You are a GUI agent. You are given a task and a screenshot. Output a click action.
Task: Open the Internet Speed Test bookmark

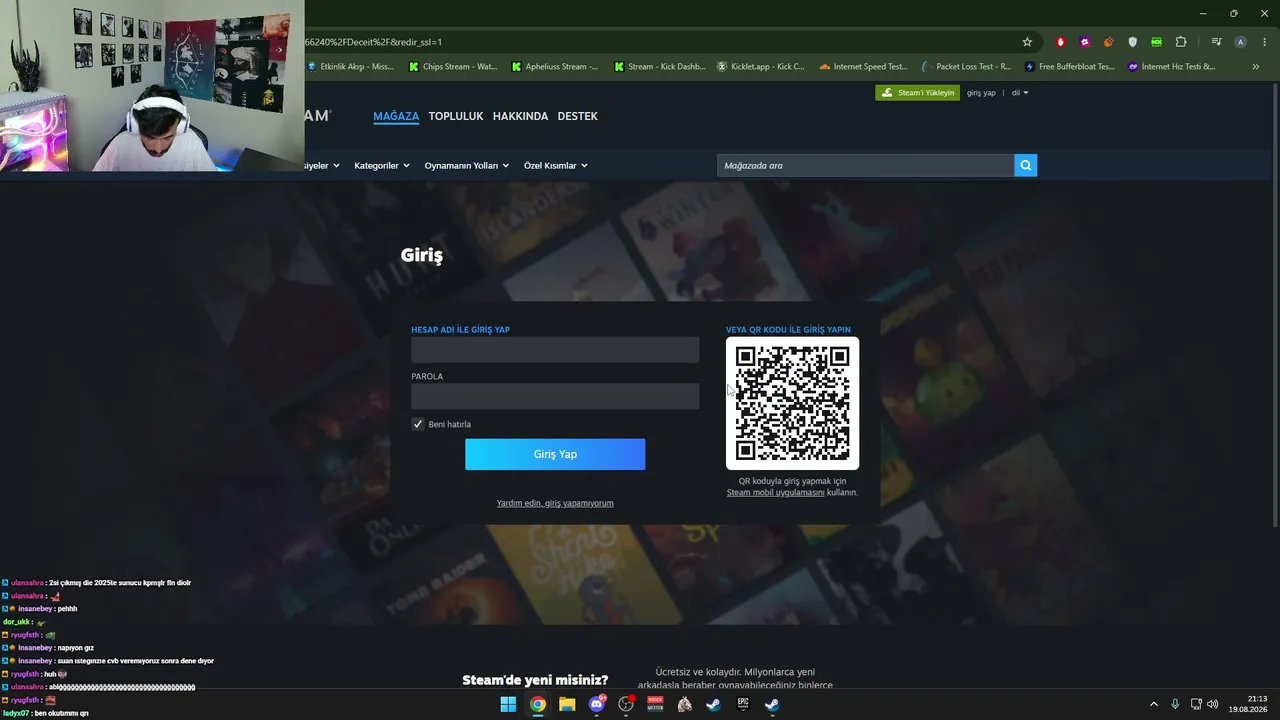click(x=863, y=67)
